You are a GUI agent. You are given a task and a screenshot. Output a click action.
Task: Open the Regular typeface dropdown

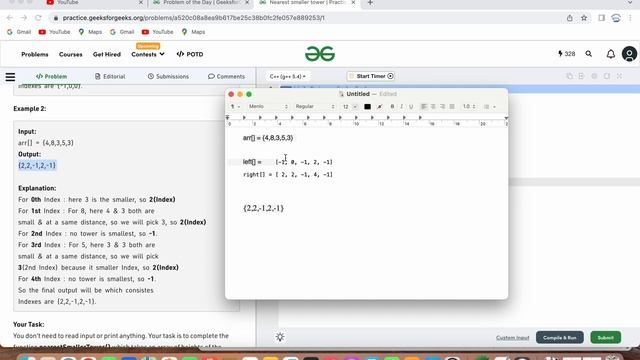pos(314,107)
